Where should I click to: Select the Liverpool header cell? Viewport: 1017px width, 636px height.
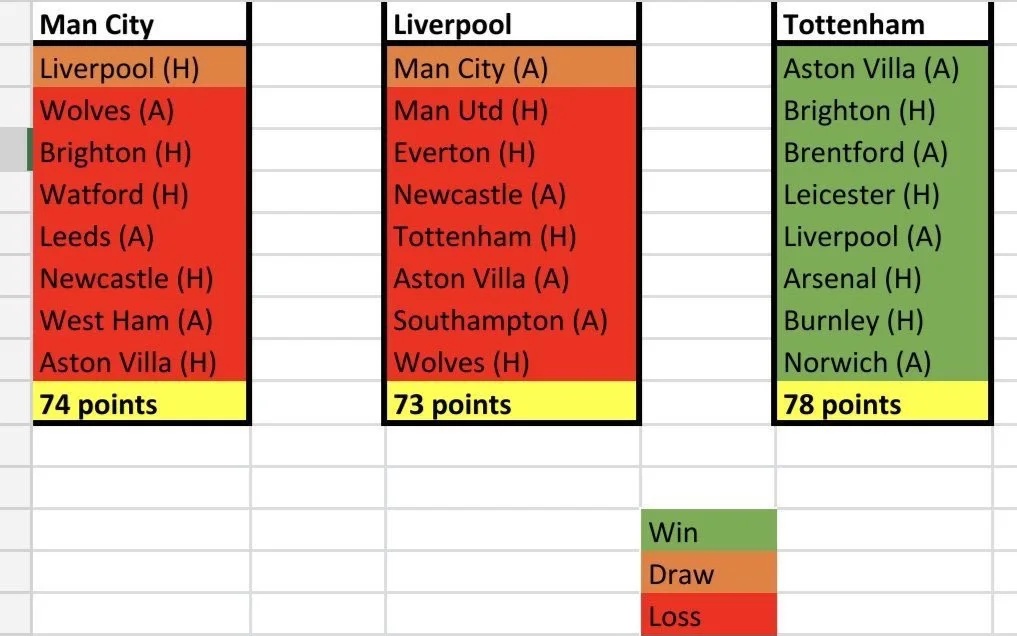(x=512, y=25)
